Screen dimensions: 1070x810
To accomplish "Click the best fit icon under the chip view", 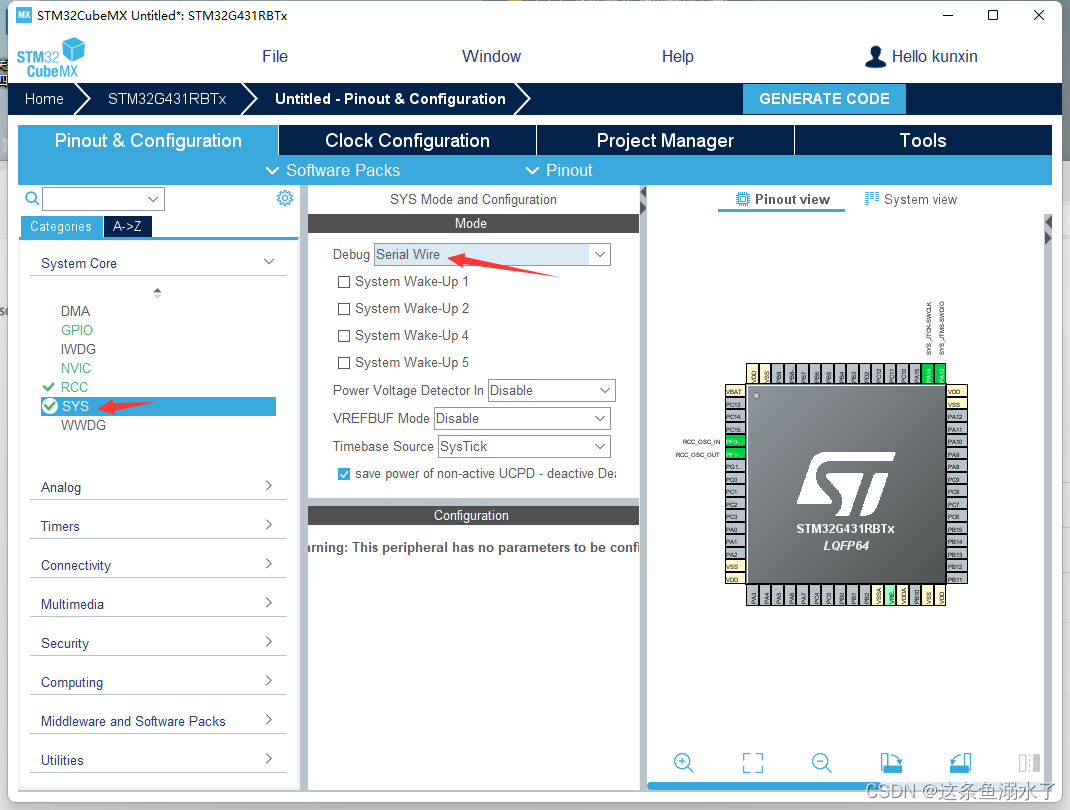I will pos(752,762).
